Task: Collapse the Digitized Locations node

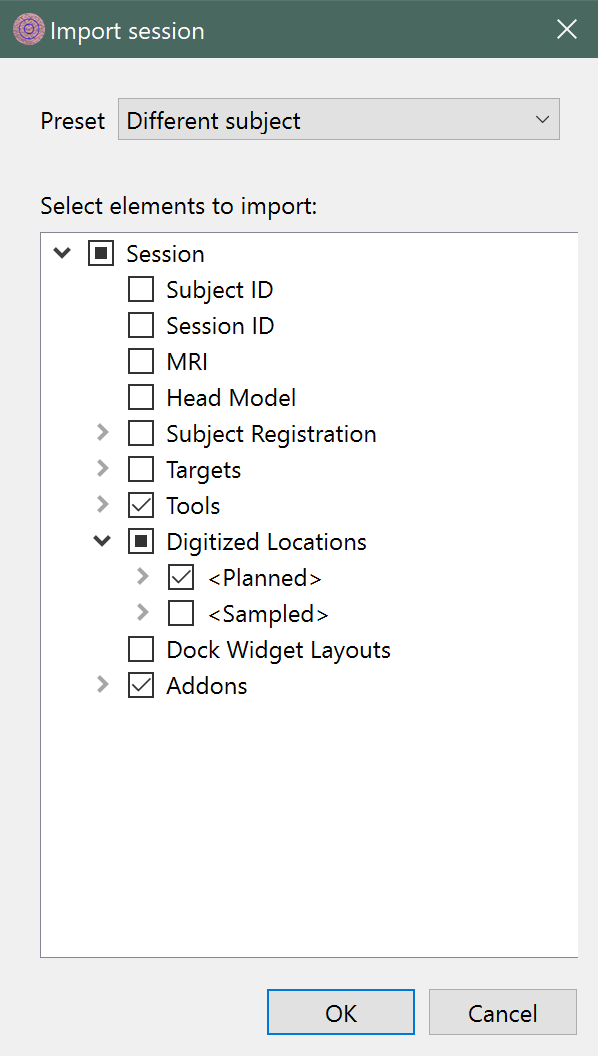Action: 102,541
